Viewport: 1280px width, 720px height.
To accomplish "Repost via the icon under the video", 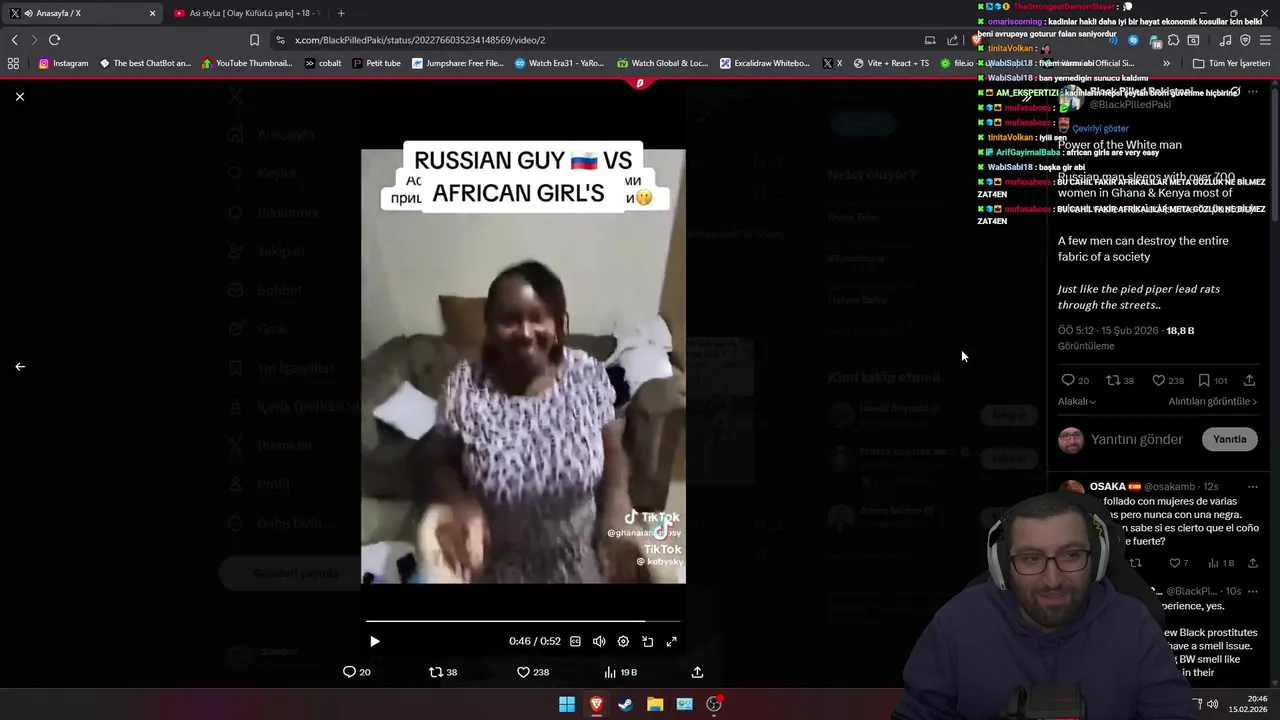I will (x=443, y=672).
